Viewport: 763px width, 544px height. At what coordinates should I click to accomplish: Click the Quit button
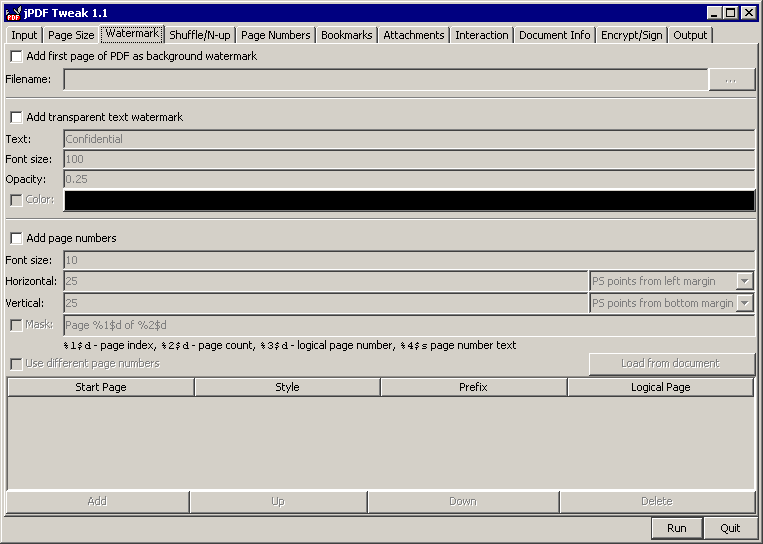click(729, 528)
